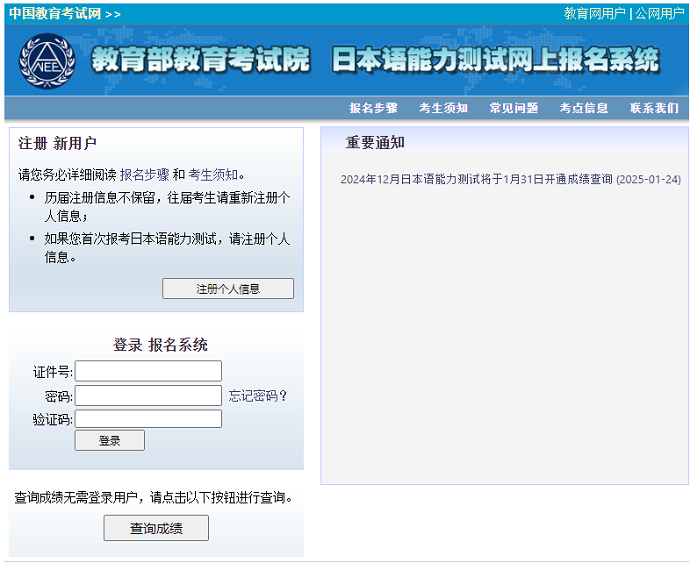Switch to 教育网用户 access
The height and width of the screenshot is (563, 690).
pos(595,14)
